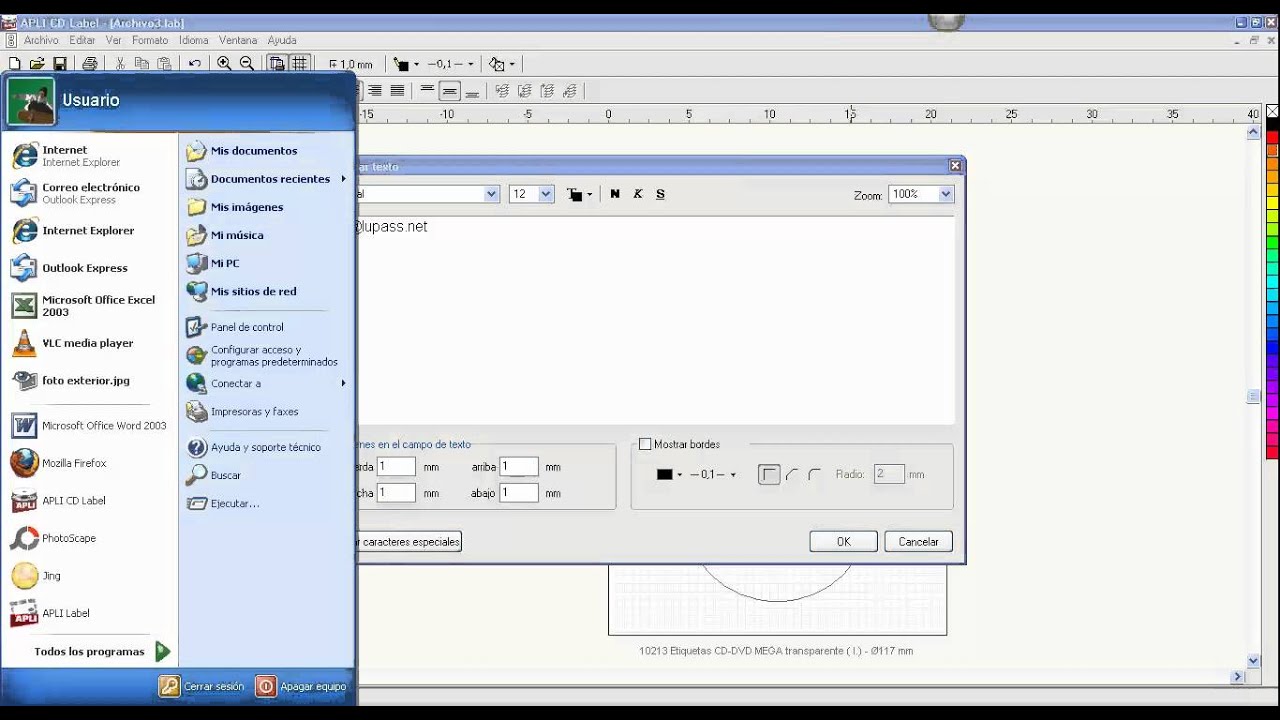Select the square corner border style

point(769,474)
